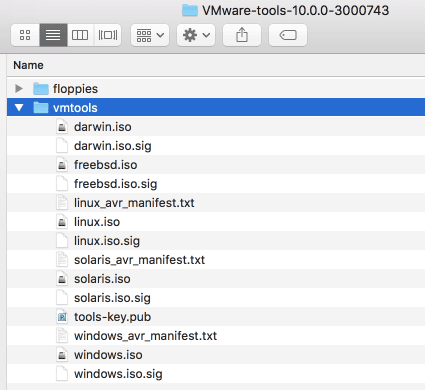Image resolution: width=425 pixels, height=390 pixels.
Task: Select the windows.iso file name
Action: pos(108,355)
